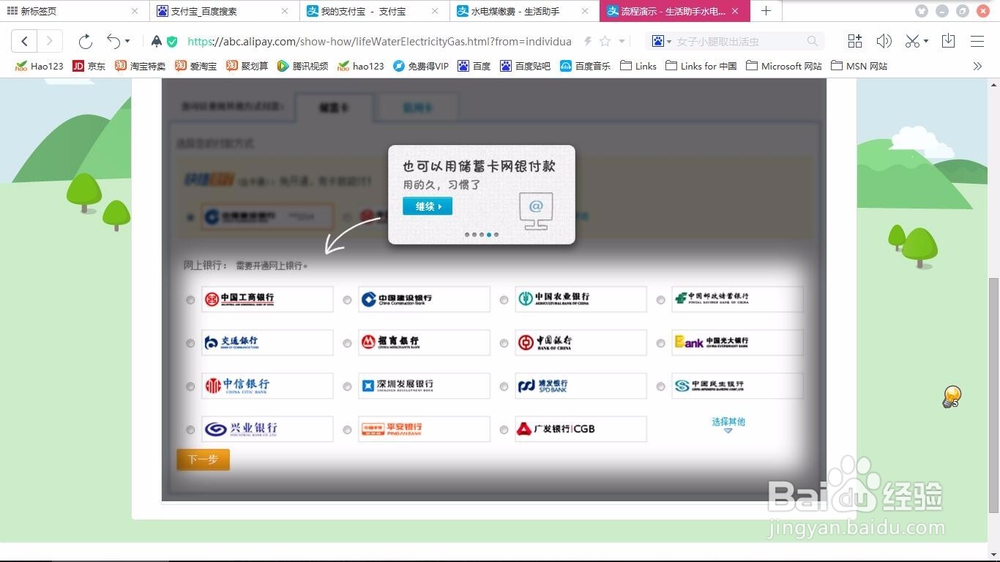The image size is (1000, 562).
Task: Go back with the browser back arrow
Action: (24, 41)
